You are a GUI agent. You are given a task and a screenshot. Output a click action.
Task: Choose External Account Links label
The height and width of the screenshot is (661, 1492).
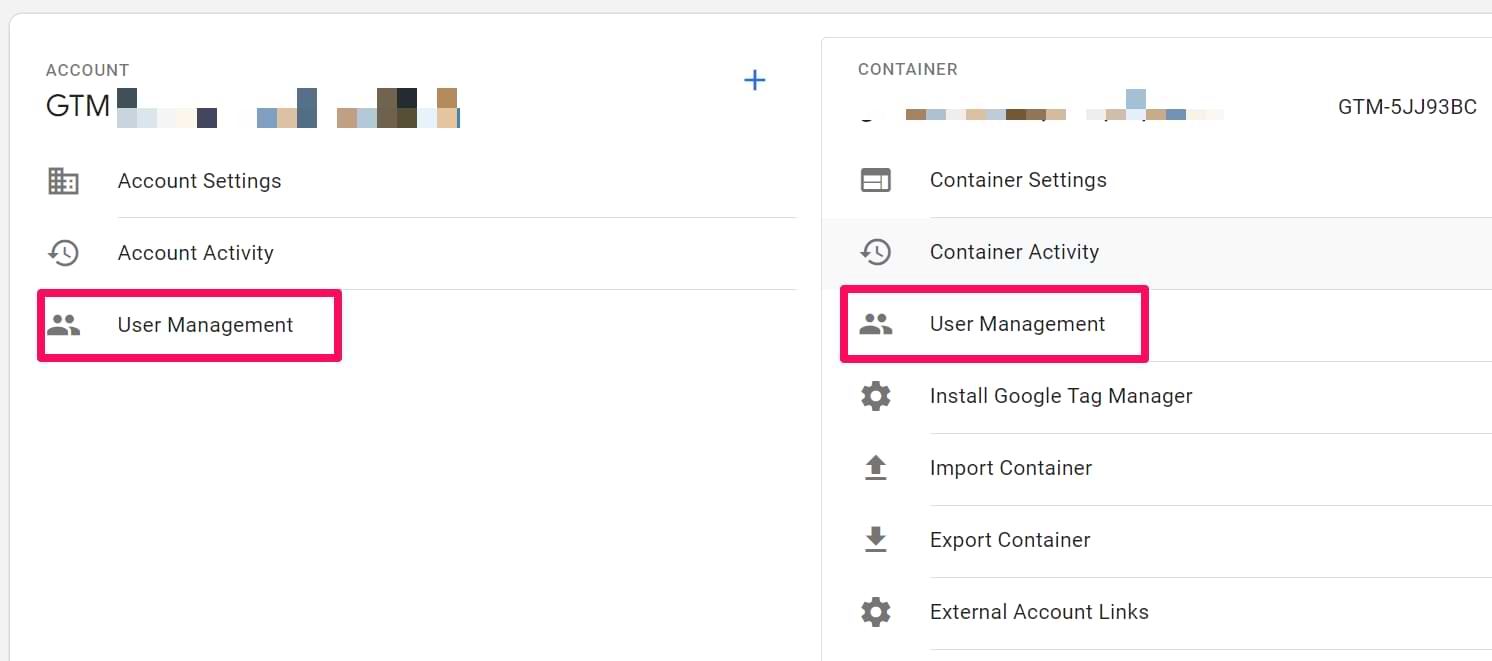click(x=1039, y=612)
